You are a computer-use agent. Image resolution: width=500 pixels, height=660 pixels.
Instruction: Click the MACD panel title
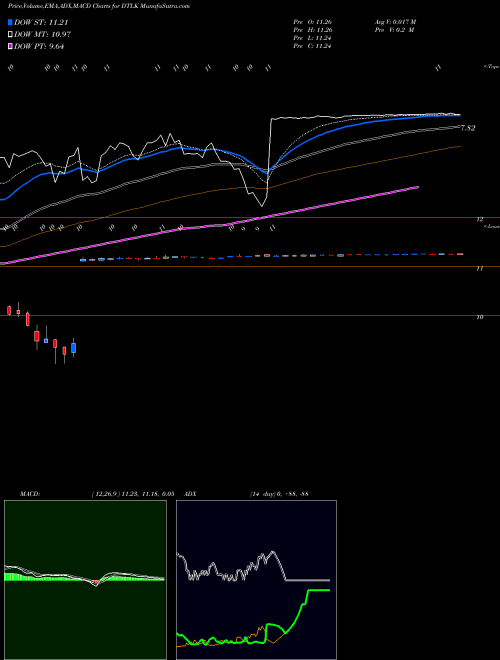[30, 494]
